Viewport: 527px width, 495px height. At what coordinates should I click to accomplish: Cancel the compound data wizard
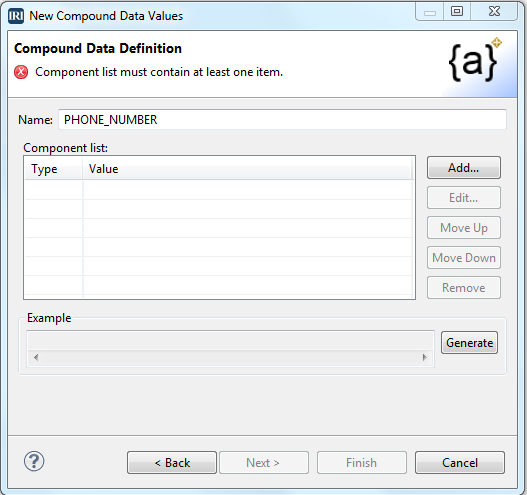tap(460, 463)
